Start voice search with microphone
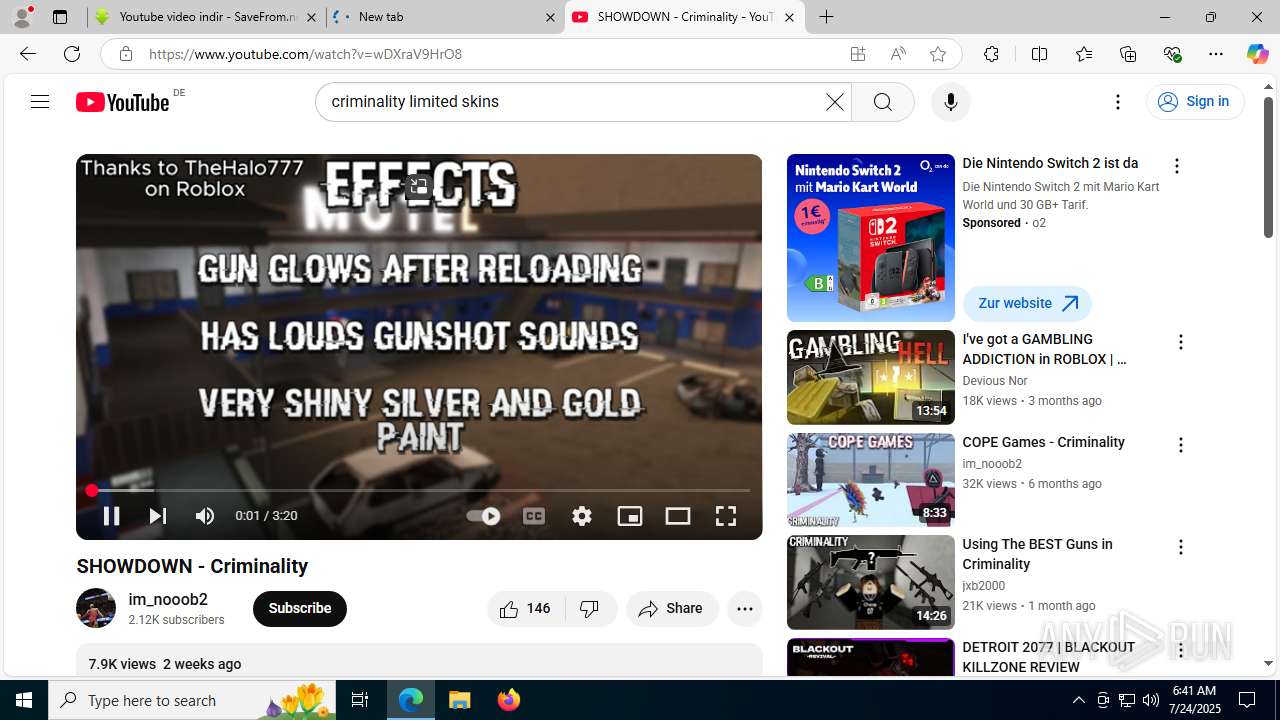This screenshot has height=720, width=1280. 950,102
